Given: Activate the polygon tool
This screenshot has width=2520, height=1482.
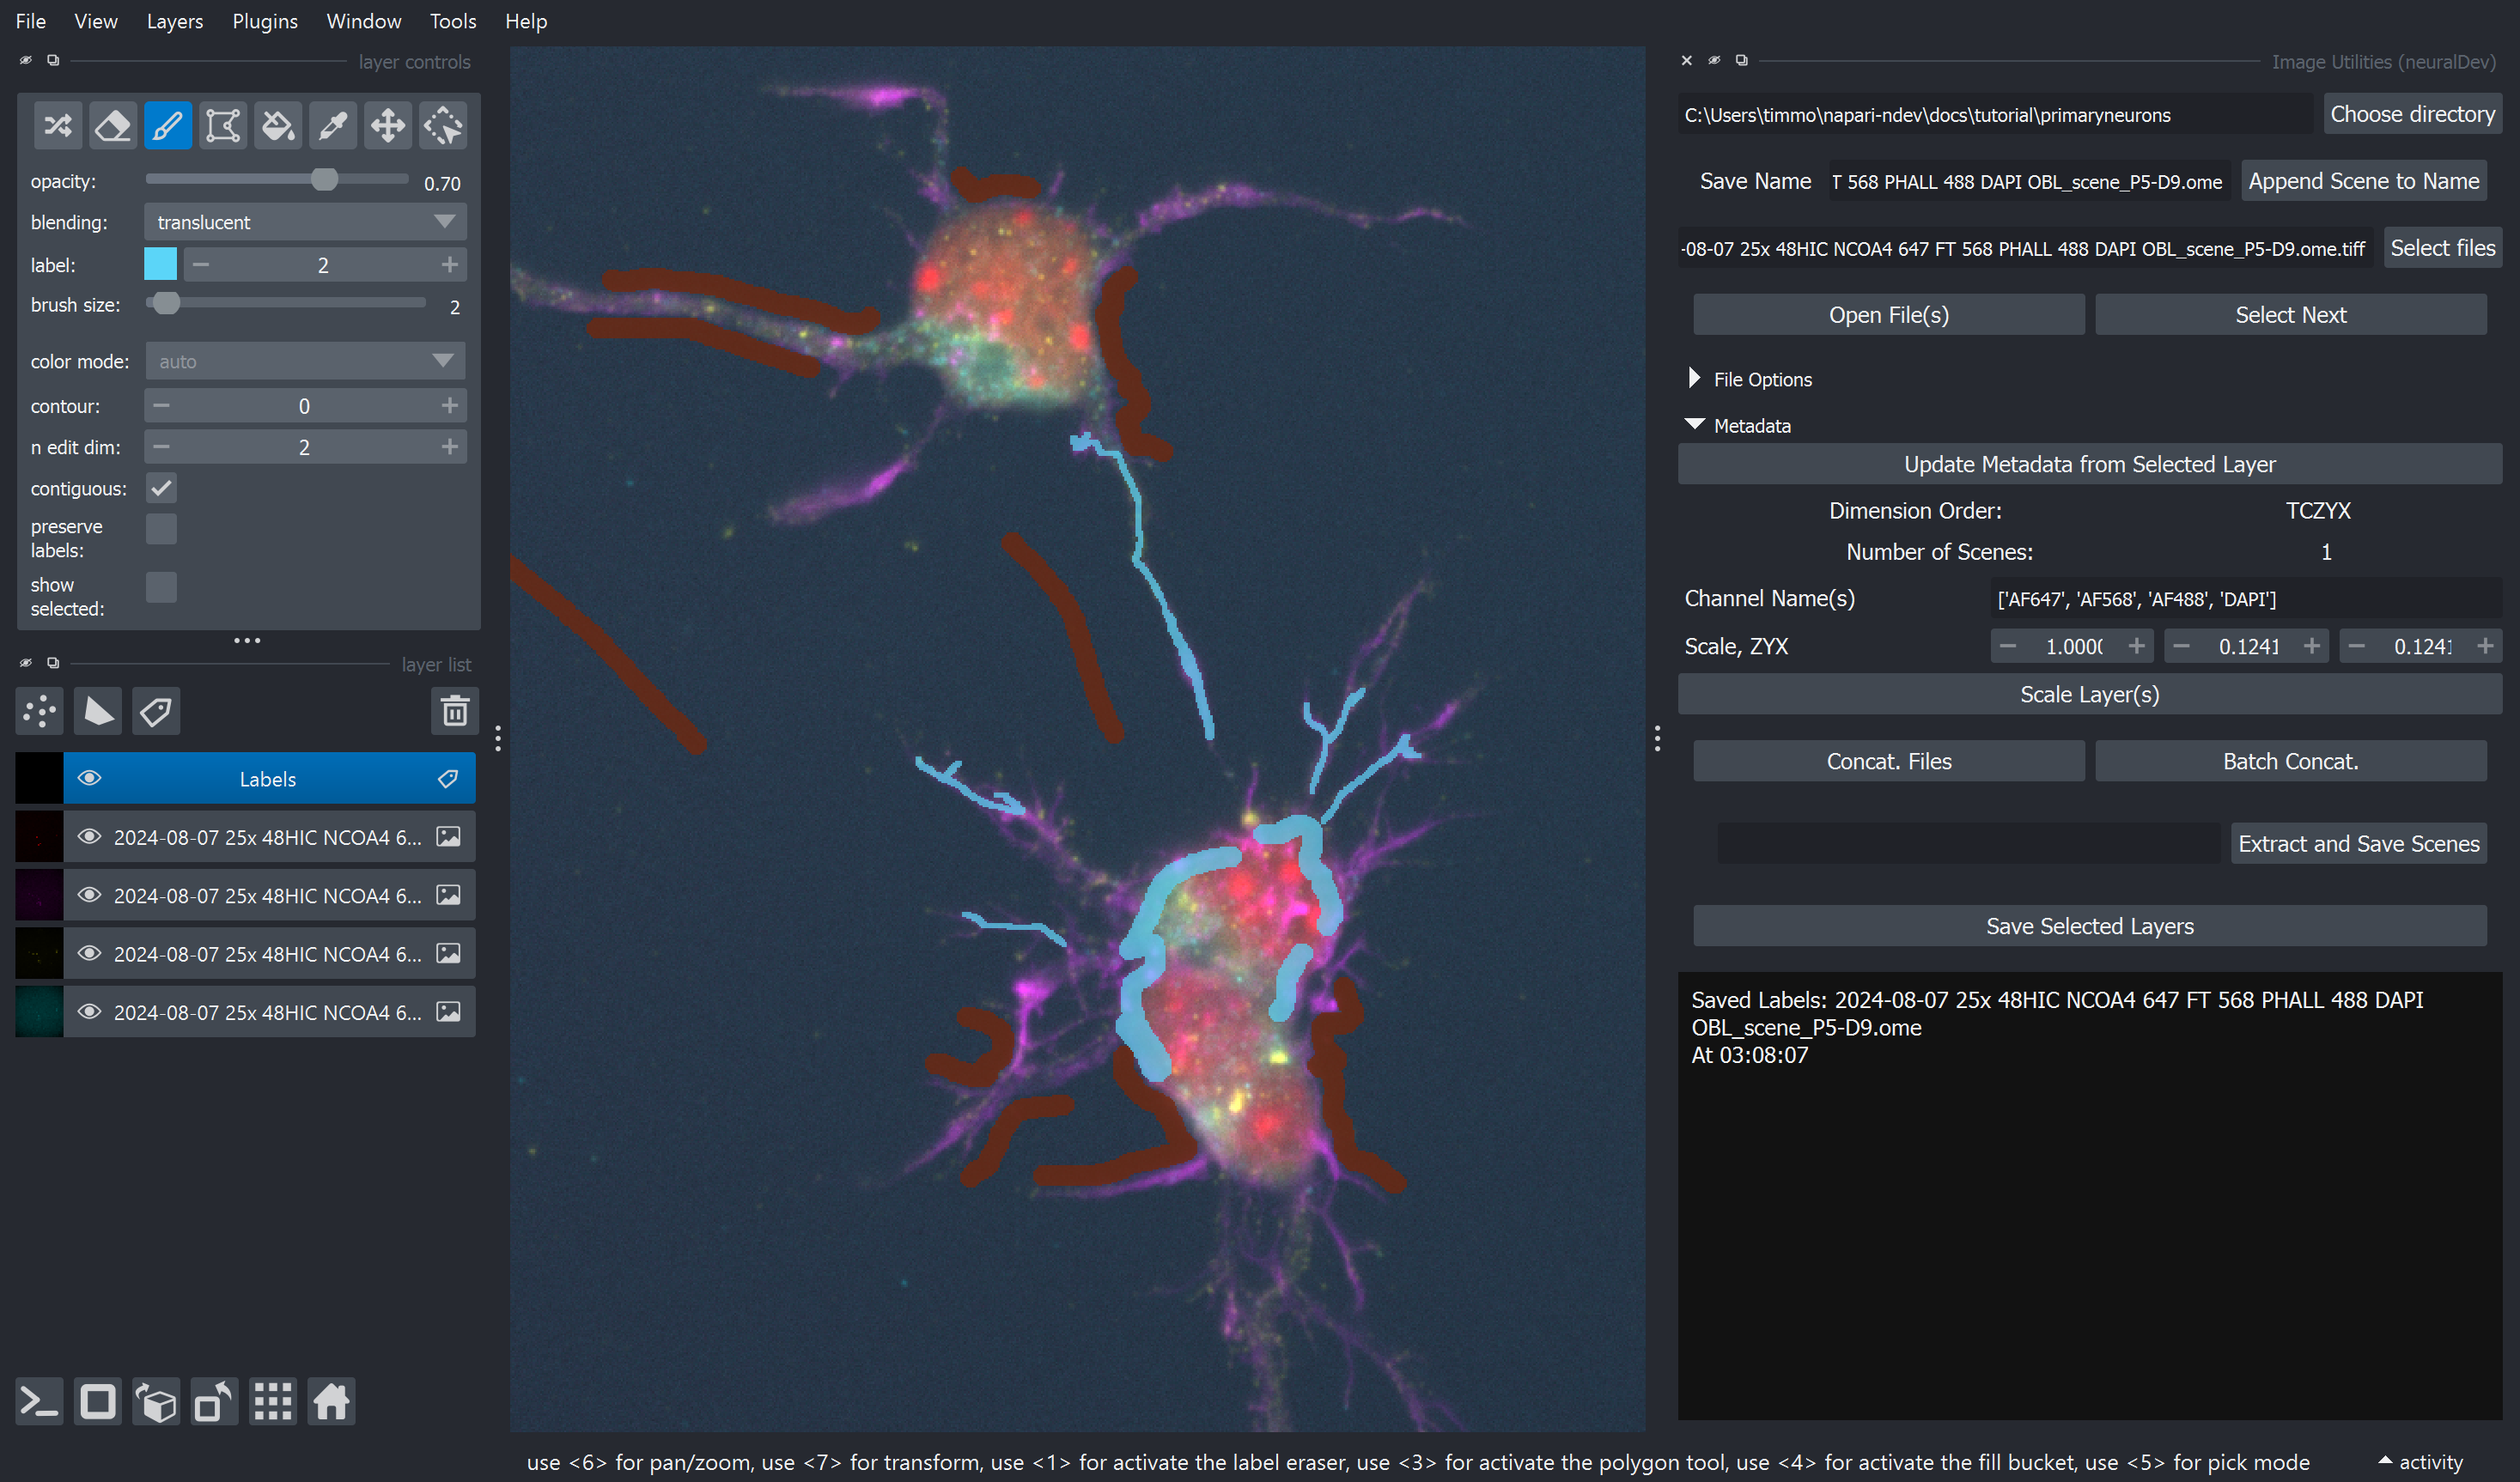Looking at the screenshot, I should (x=223, y=126).
